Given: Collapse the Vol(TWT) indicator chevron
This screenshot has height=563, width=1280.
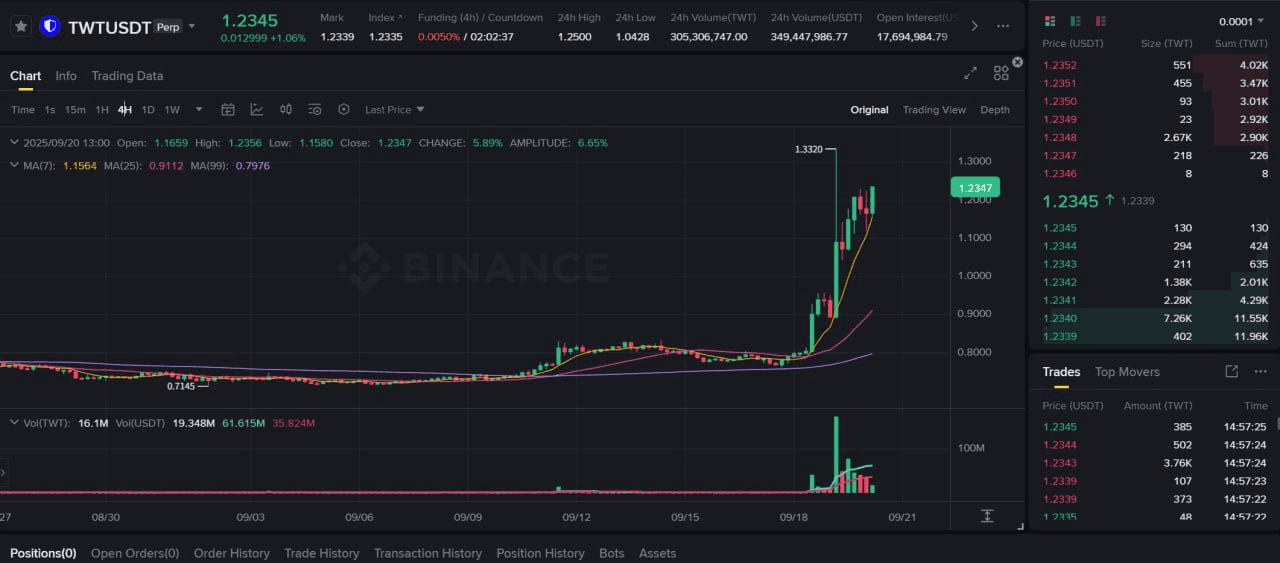Looking at the screenshot, I should [15, 423].
